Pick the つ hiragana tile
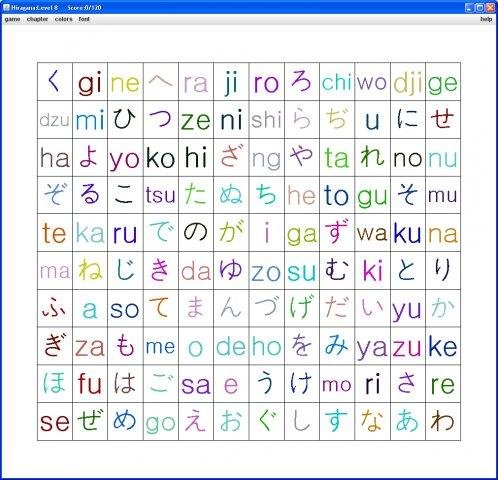This screenshot has height=480, width=498. [x=161, y=119]
